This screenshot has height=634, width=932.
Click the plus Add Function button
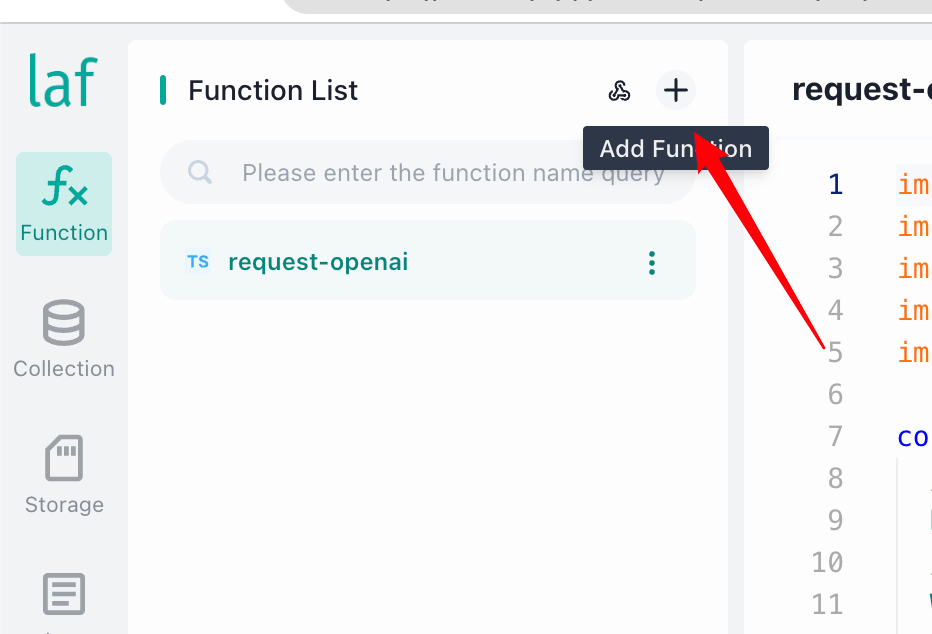(x=676, y=90)
